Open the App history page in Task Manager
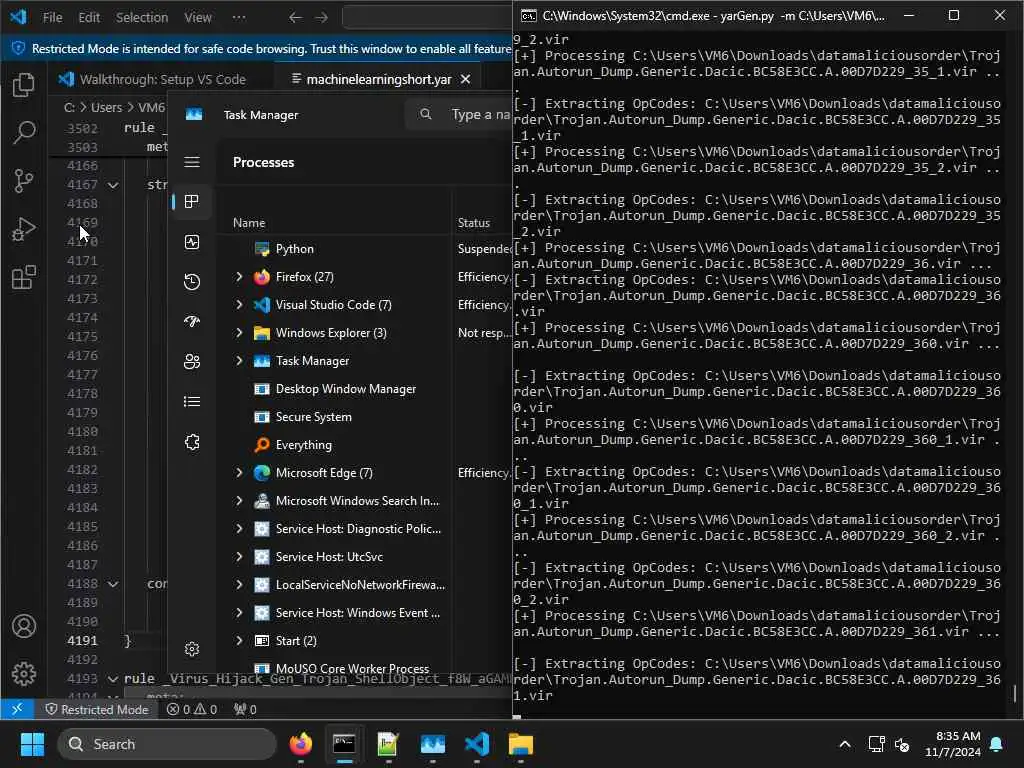The image size is (1024, 768). [191, 282]
